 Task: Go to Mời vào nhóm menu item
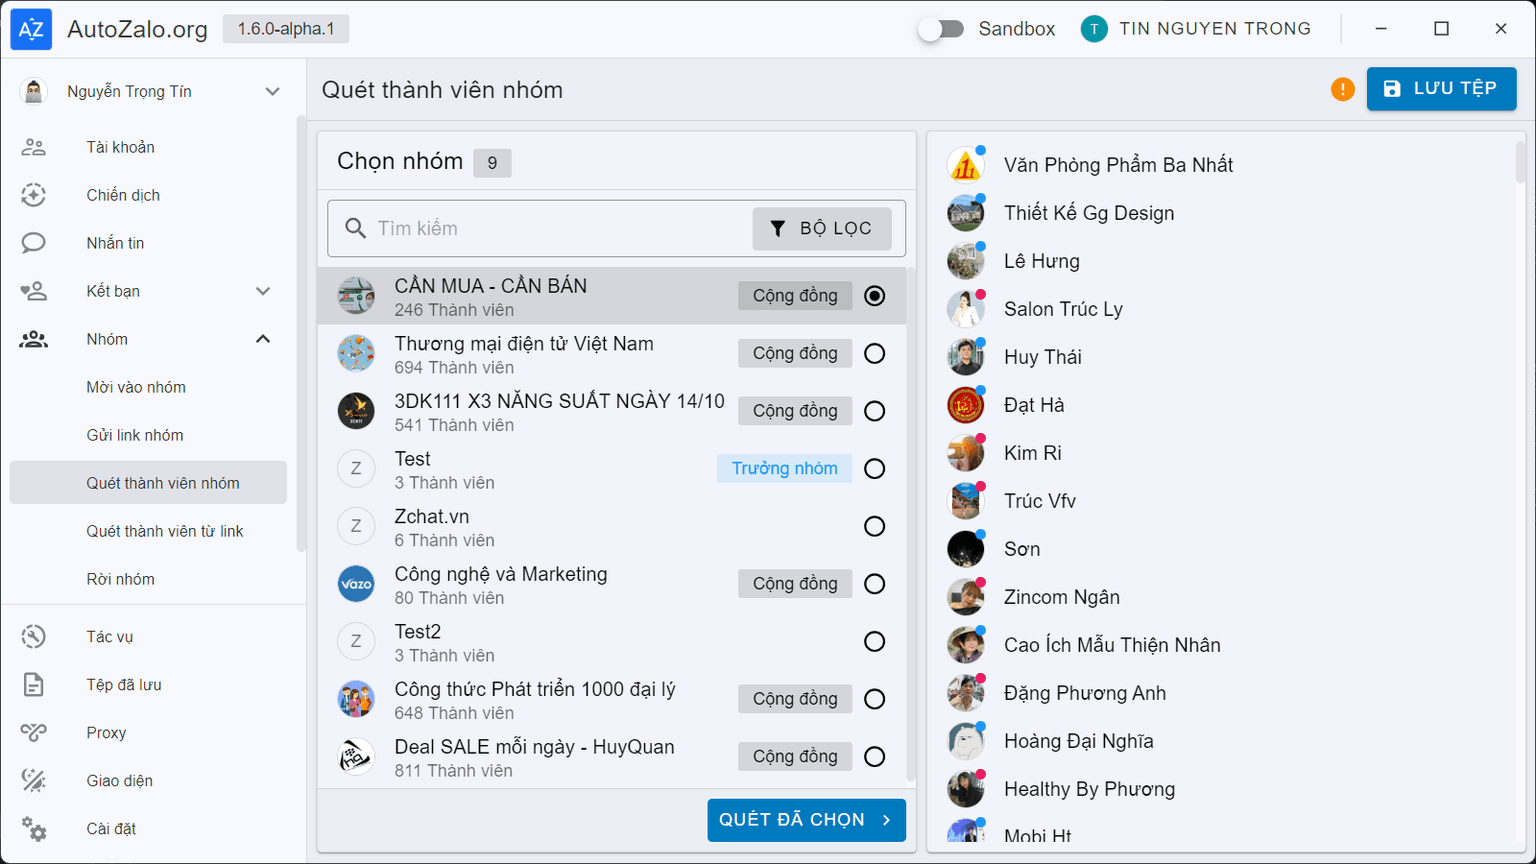coord(136,387)
